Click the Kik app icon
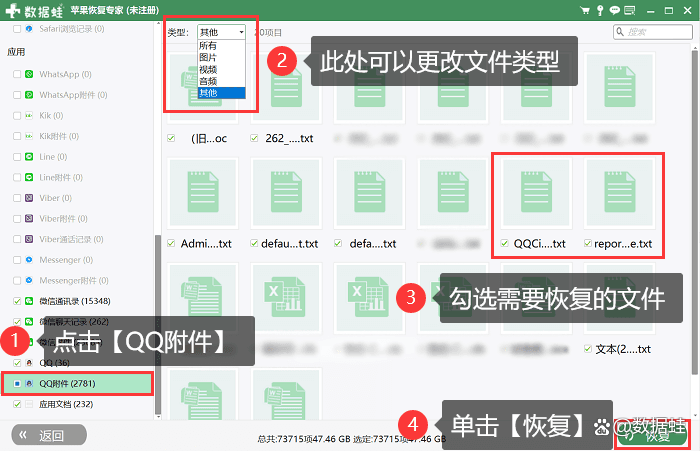This screenshot has height=451, width=700. pyautogui.click(x=29, y=116)
